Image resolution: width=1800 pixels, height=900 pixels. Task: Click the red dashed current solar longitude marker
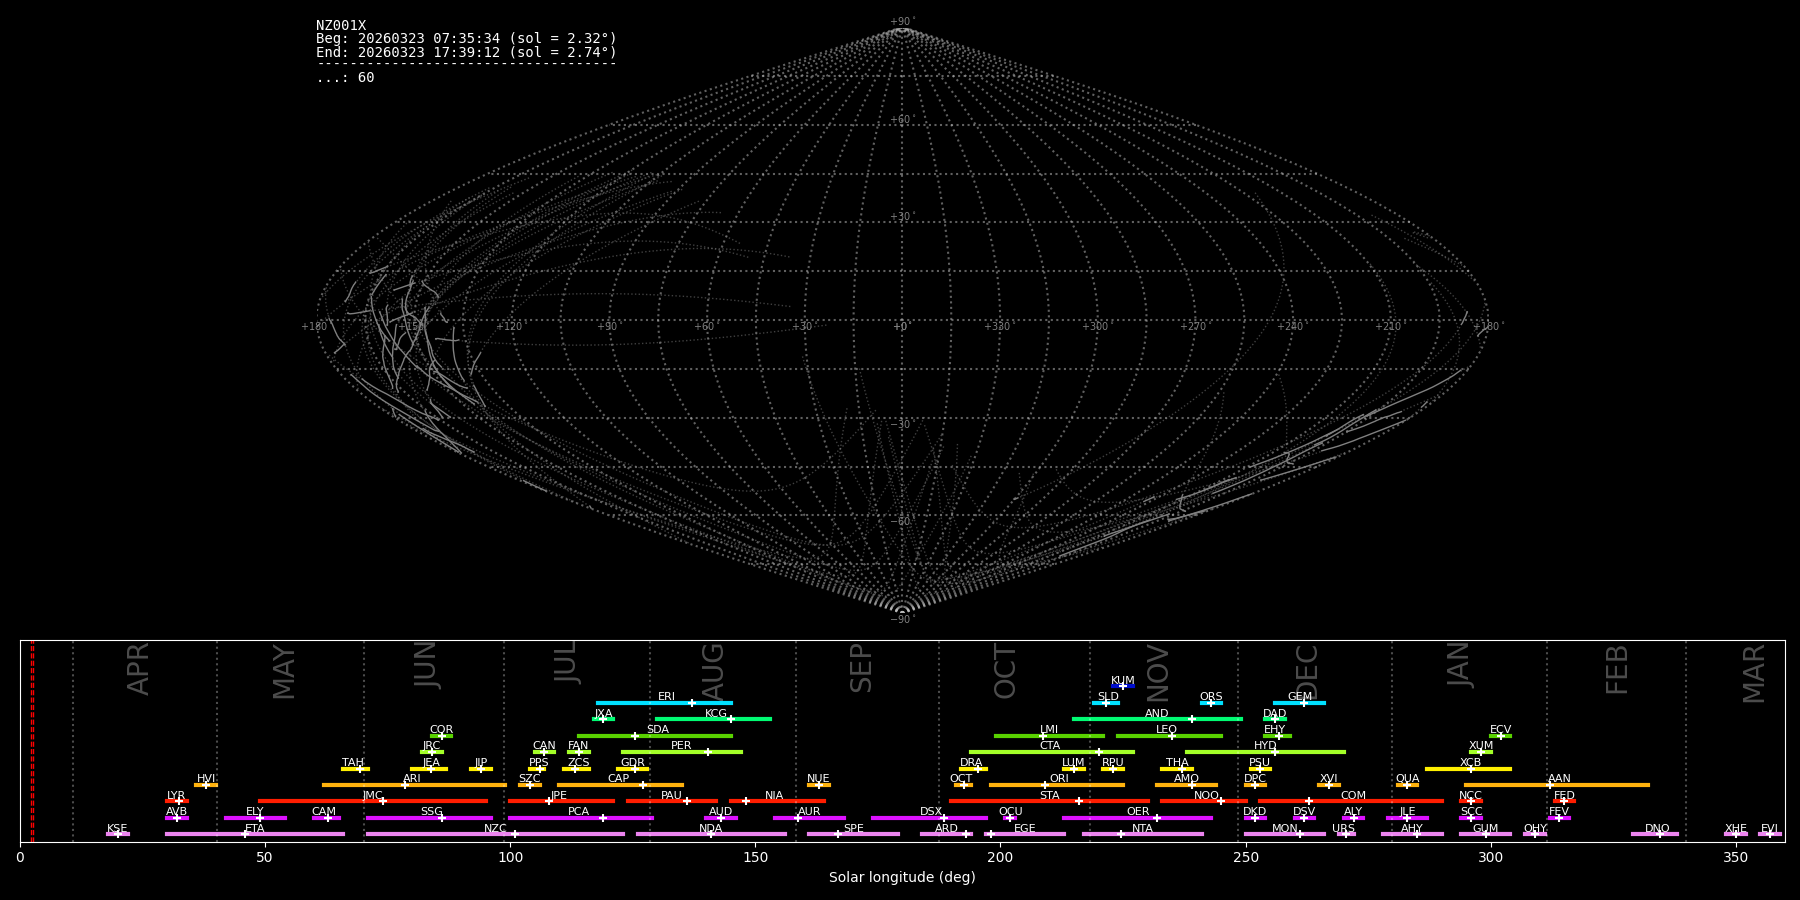click(32, 741)
